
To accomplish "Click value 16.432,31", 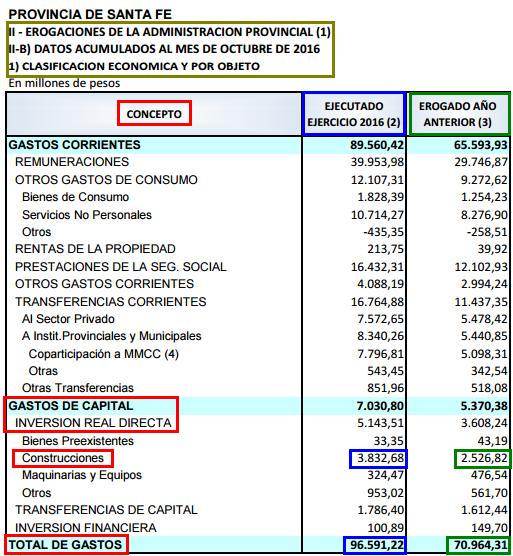I will (x=377, y=266).
